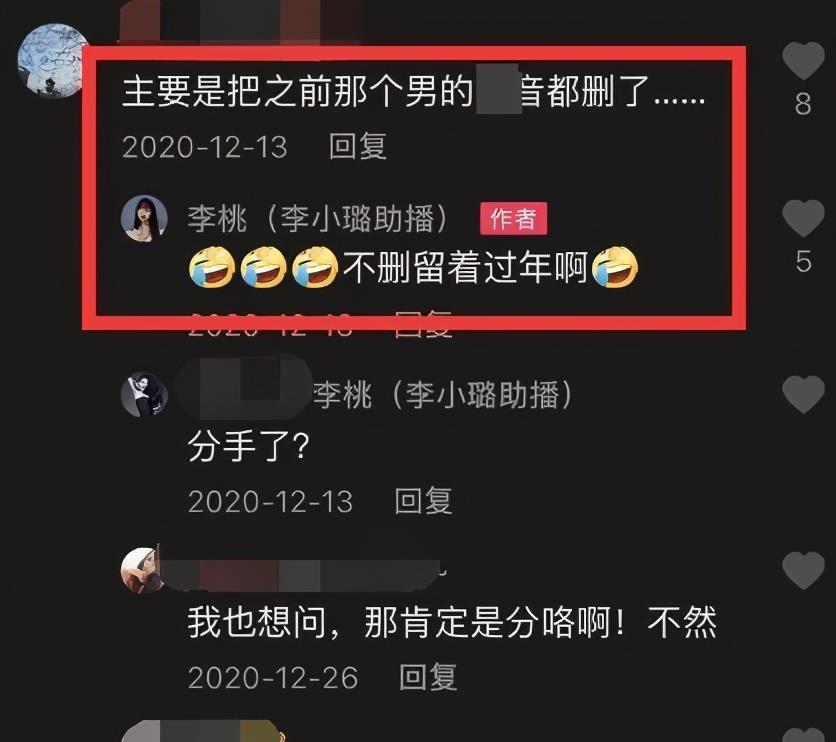Like the 我也想问 comment dated 2020-12-26
The height and width of the screenshot is (742, 836).
click(803, 570)
